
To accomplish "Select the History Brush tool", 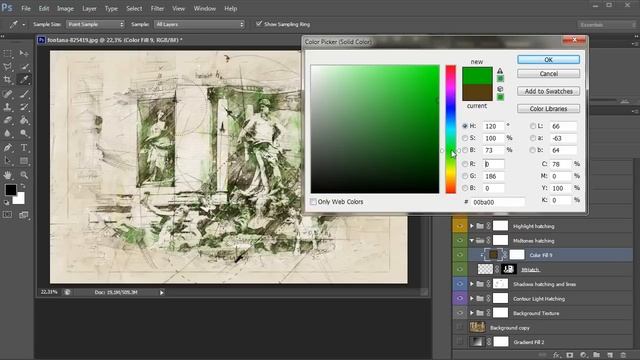I will click(x=24, y=107).
